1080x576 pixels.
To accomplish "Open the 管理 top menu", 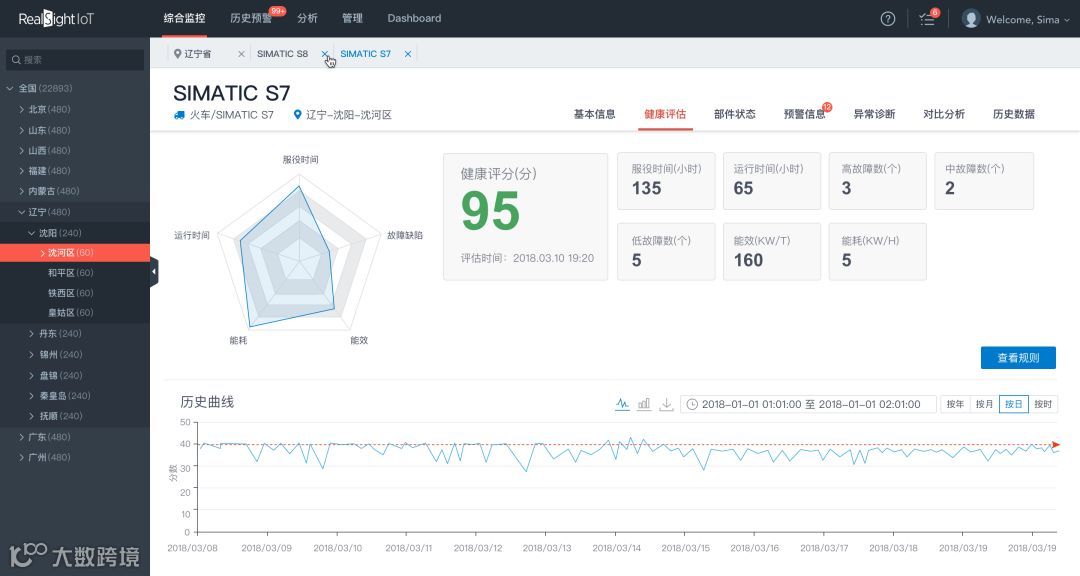I will tap(352, 18).
